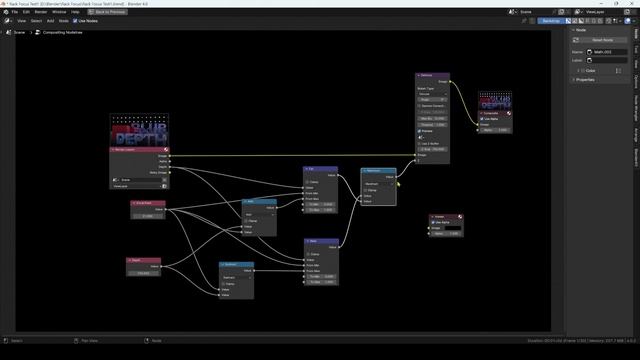Toggle Clamp in the Subtract node
Image resolution: width=640 pixels, height=360 pixels.
point(223,284)
